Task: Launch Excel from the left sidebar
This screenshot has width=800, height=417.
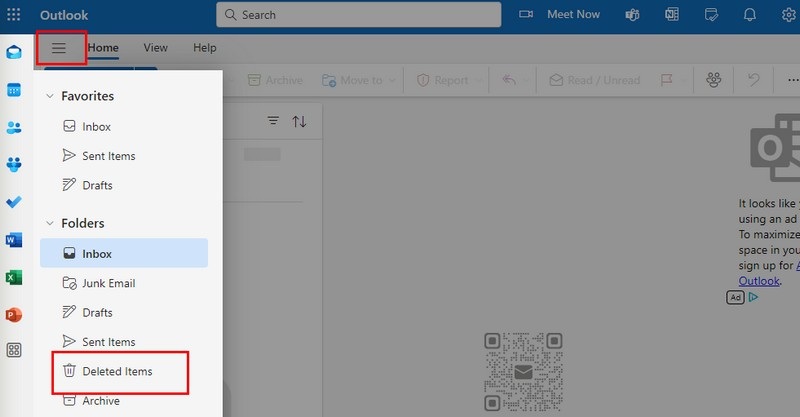Action: (x=14, y=277)
